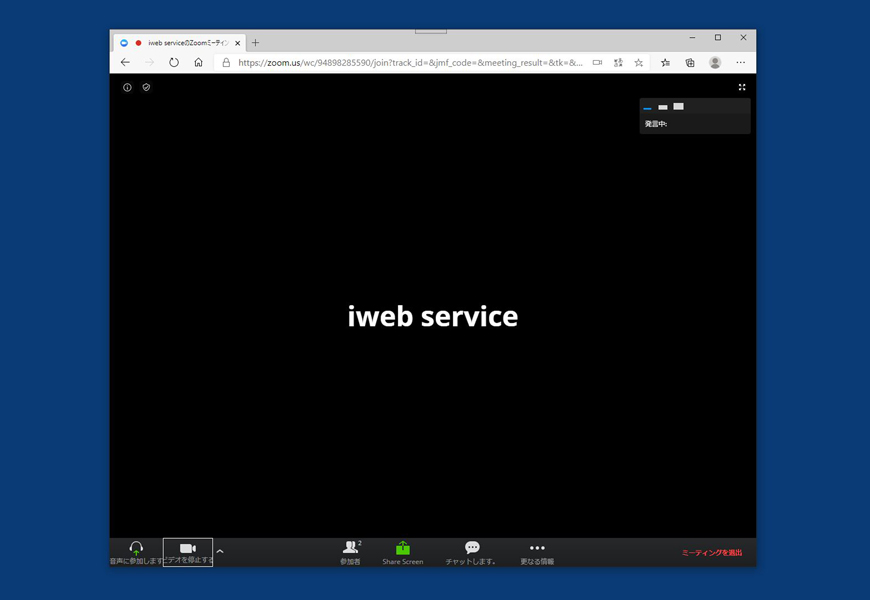Open the chat panel
The image size is (870, 600).
tap(471, 552)
